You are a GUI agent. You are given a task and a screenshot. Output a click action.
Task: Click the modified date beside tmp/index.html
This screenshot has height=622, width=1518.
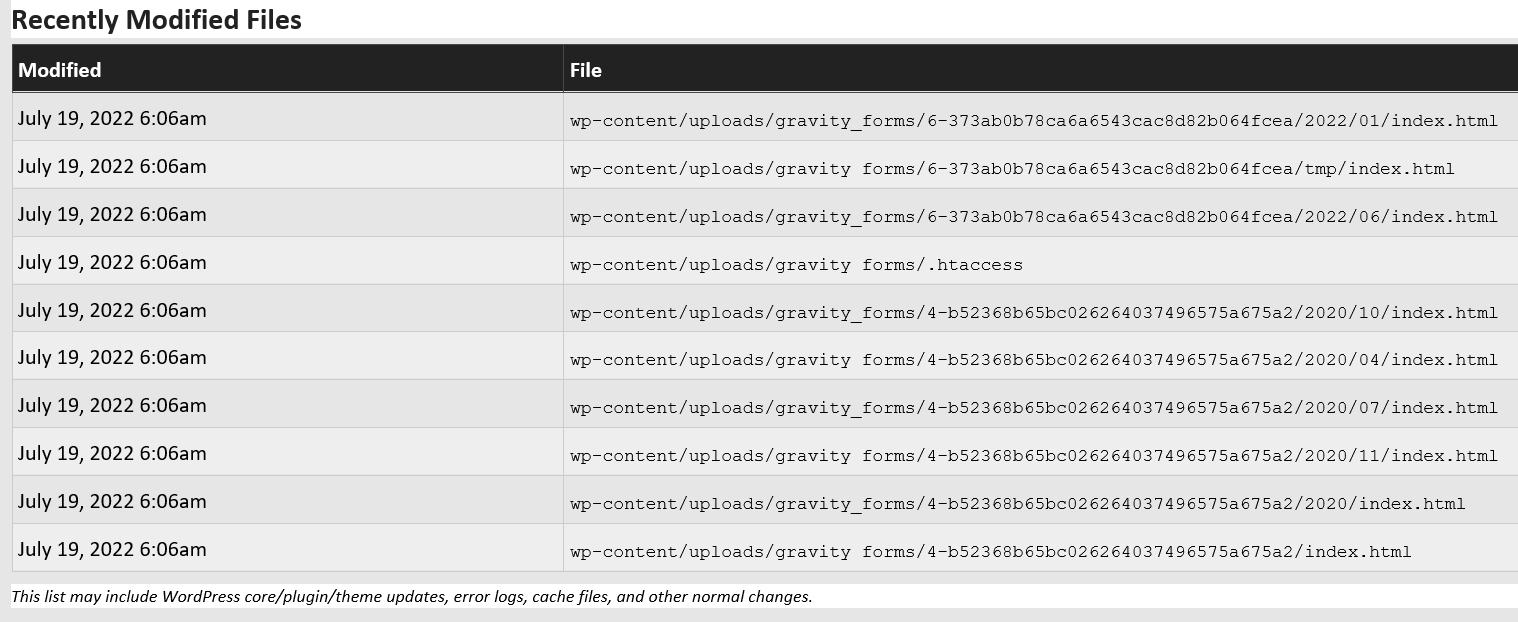click(112, 167)
